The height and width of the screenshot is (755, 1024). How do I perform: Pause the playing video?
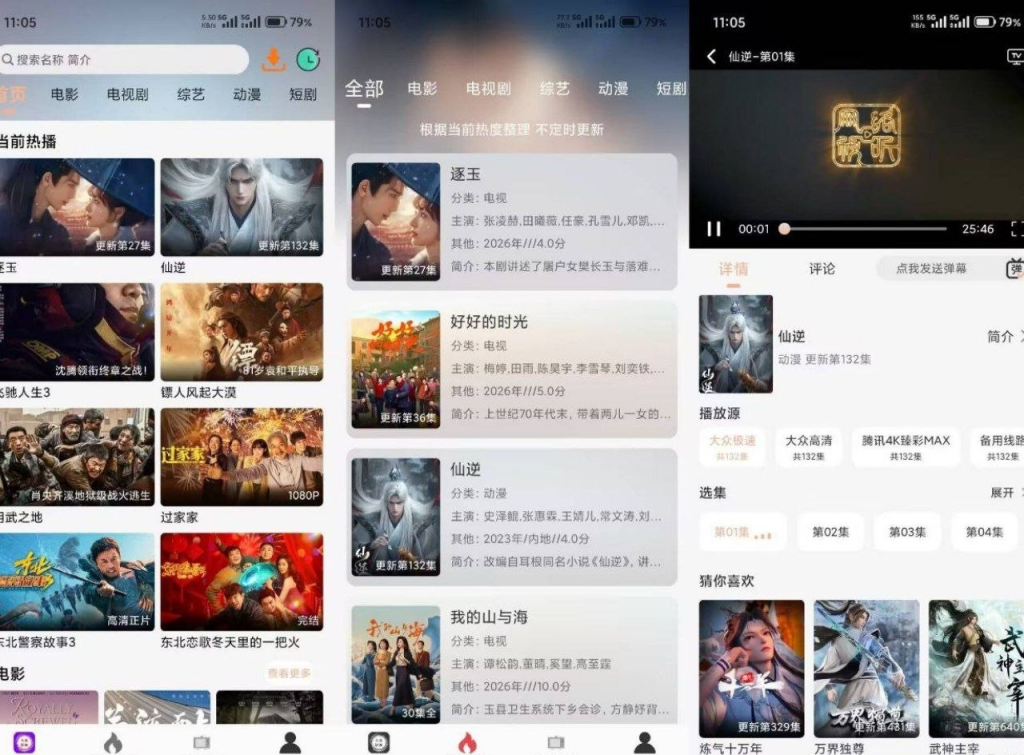click(x=714, y=229)
